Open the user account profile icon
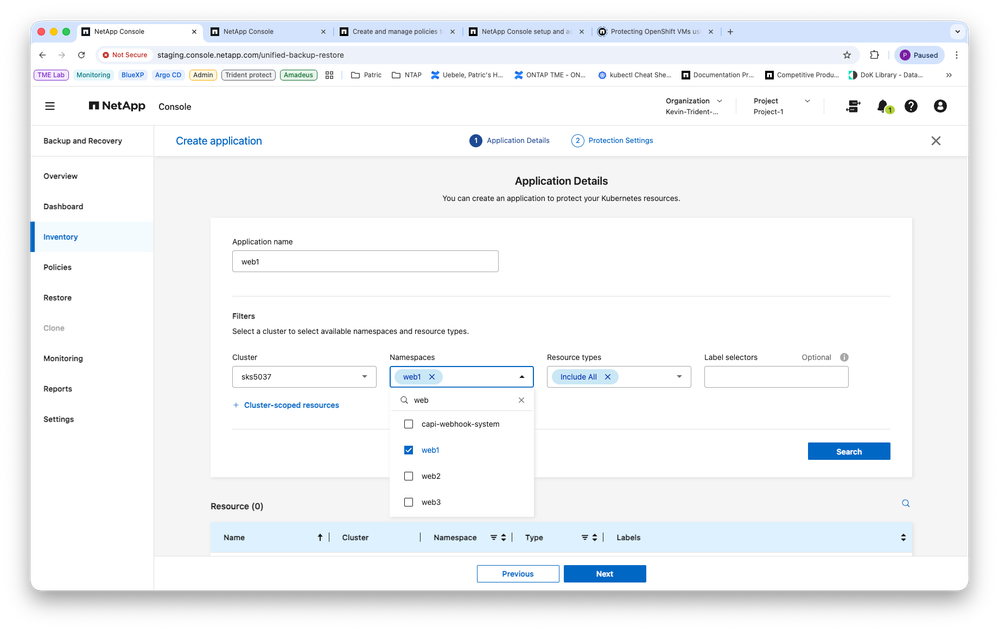 (x=940, y=106)
